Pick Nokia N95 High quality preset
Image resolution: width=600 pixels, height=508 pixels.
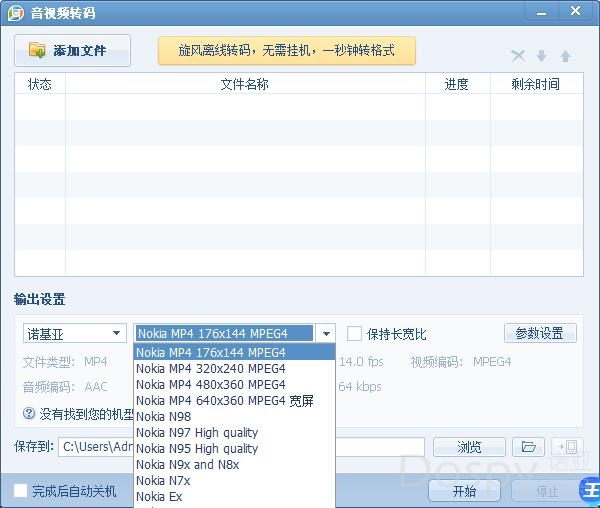[234, 449]
